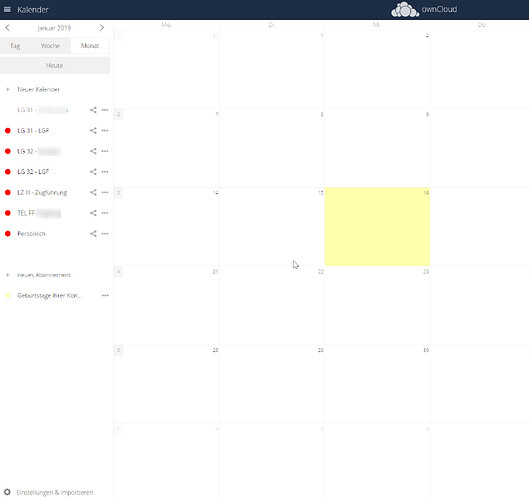Share the TEL FF calendar
Screen dimensions: 529x500
tap(93, 213)
